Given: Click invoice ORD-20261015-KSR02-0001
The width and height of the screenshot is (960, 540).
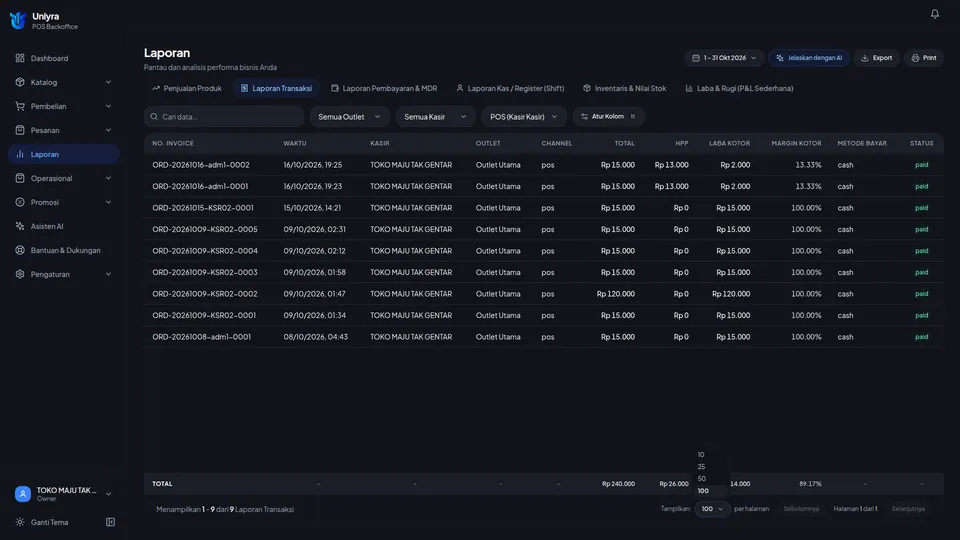Looking at the screenshot, I should (203, 208).
